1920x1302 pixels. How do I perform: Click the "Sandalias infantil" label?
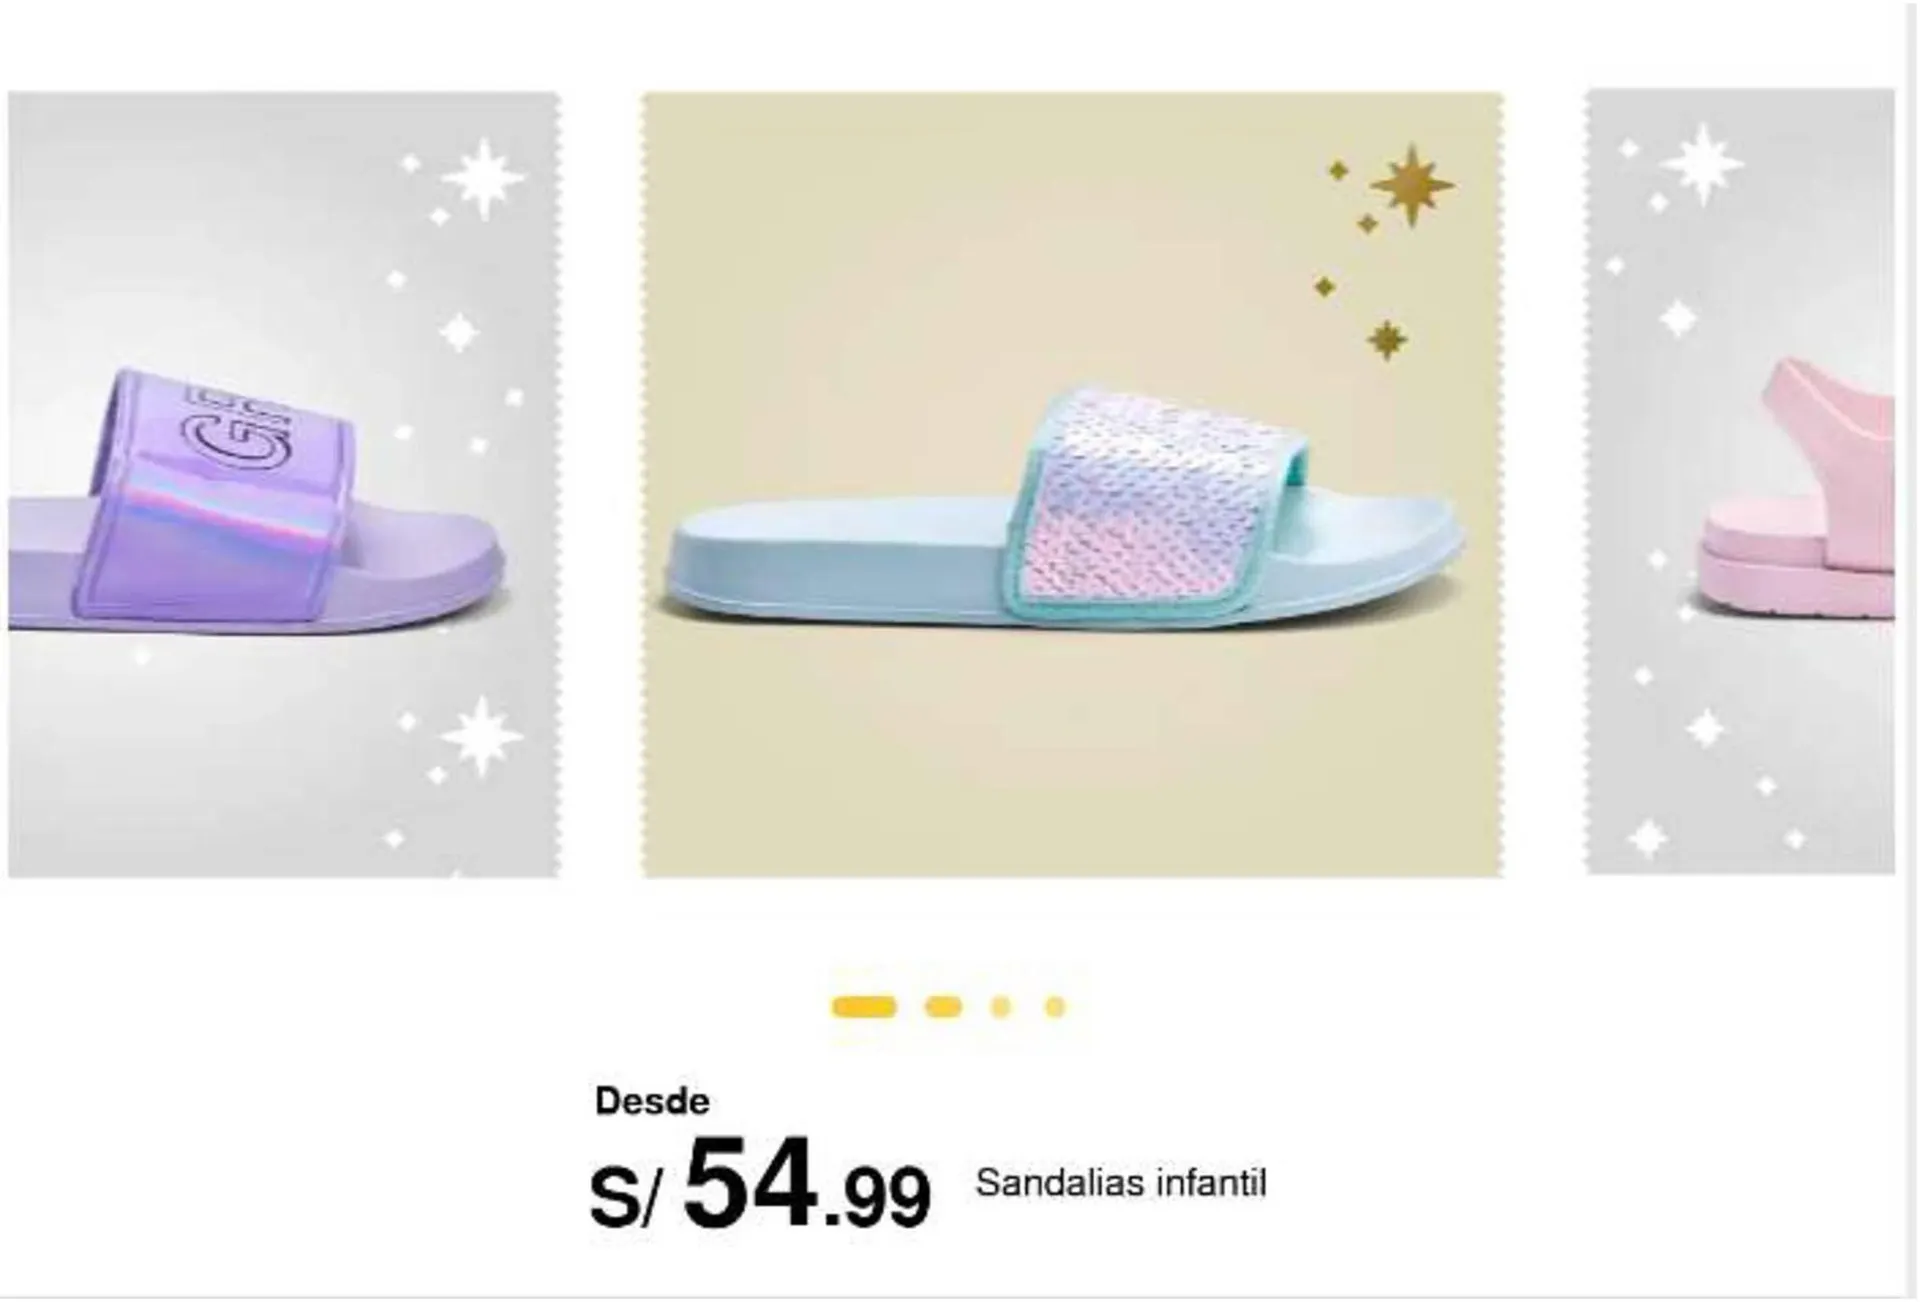coord(1121,1184)
